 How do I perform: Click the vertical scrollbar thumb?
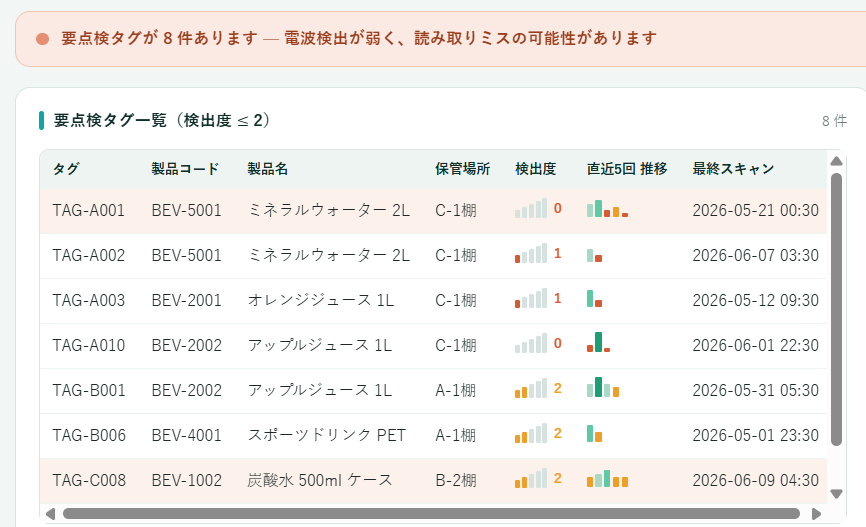[x=836, y=309]
